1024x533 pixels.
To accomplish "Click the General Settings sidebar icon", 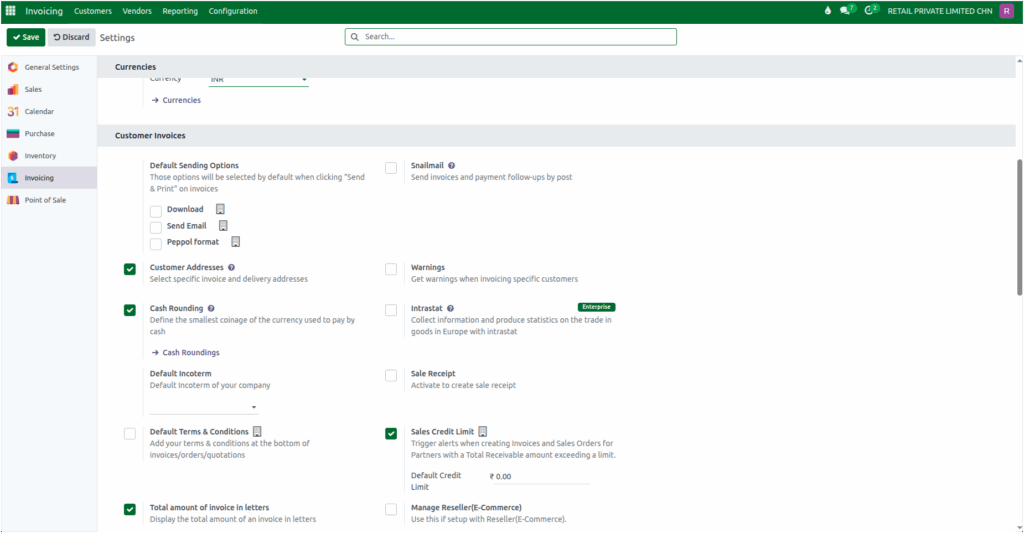I will click(13, 67).
